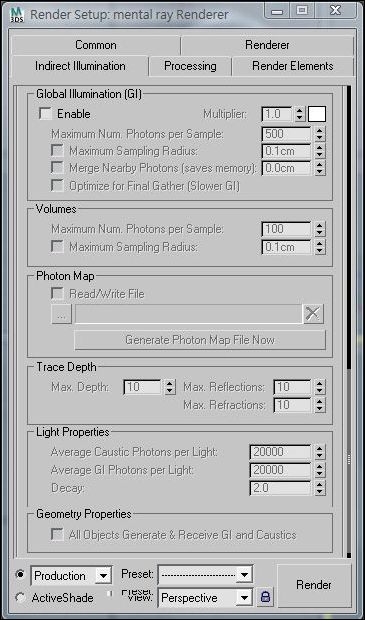Click the GI Multiplier spinner arrows
This screenshot has height=620, width=365.
click(300, 114)
